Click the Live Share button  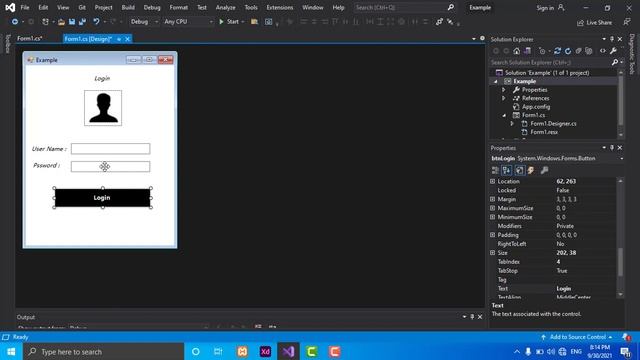tap(594, 22)
